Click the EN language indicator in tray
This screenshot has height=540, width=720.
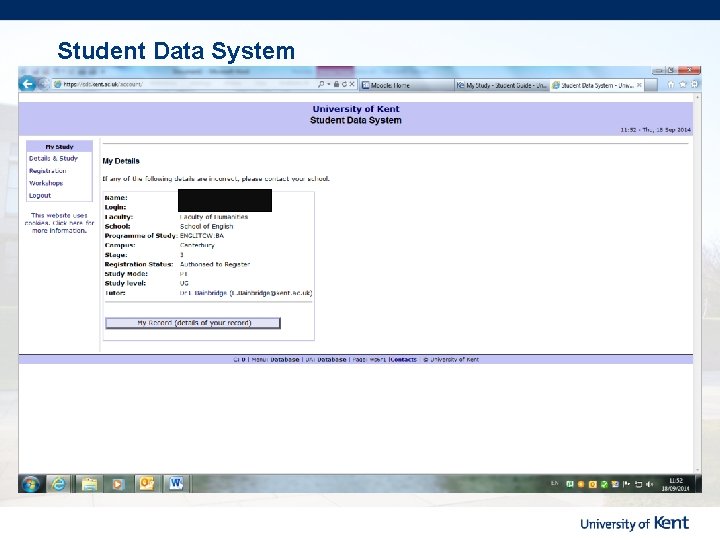[x=555, y=483]
